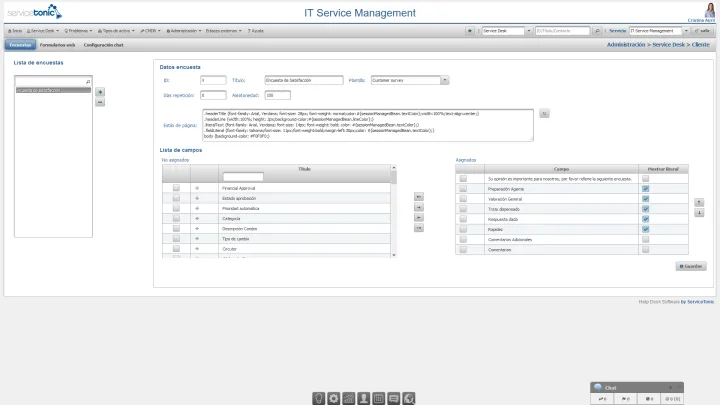Open the Plantilla Customer survey dropdown
This screenshot has height=405, width=720.
click(x=383, y=79)
